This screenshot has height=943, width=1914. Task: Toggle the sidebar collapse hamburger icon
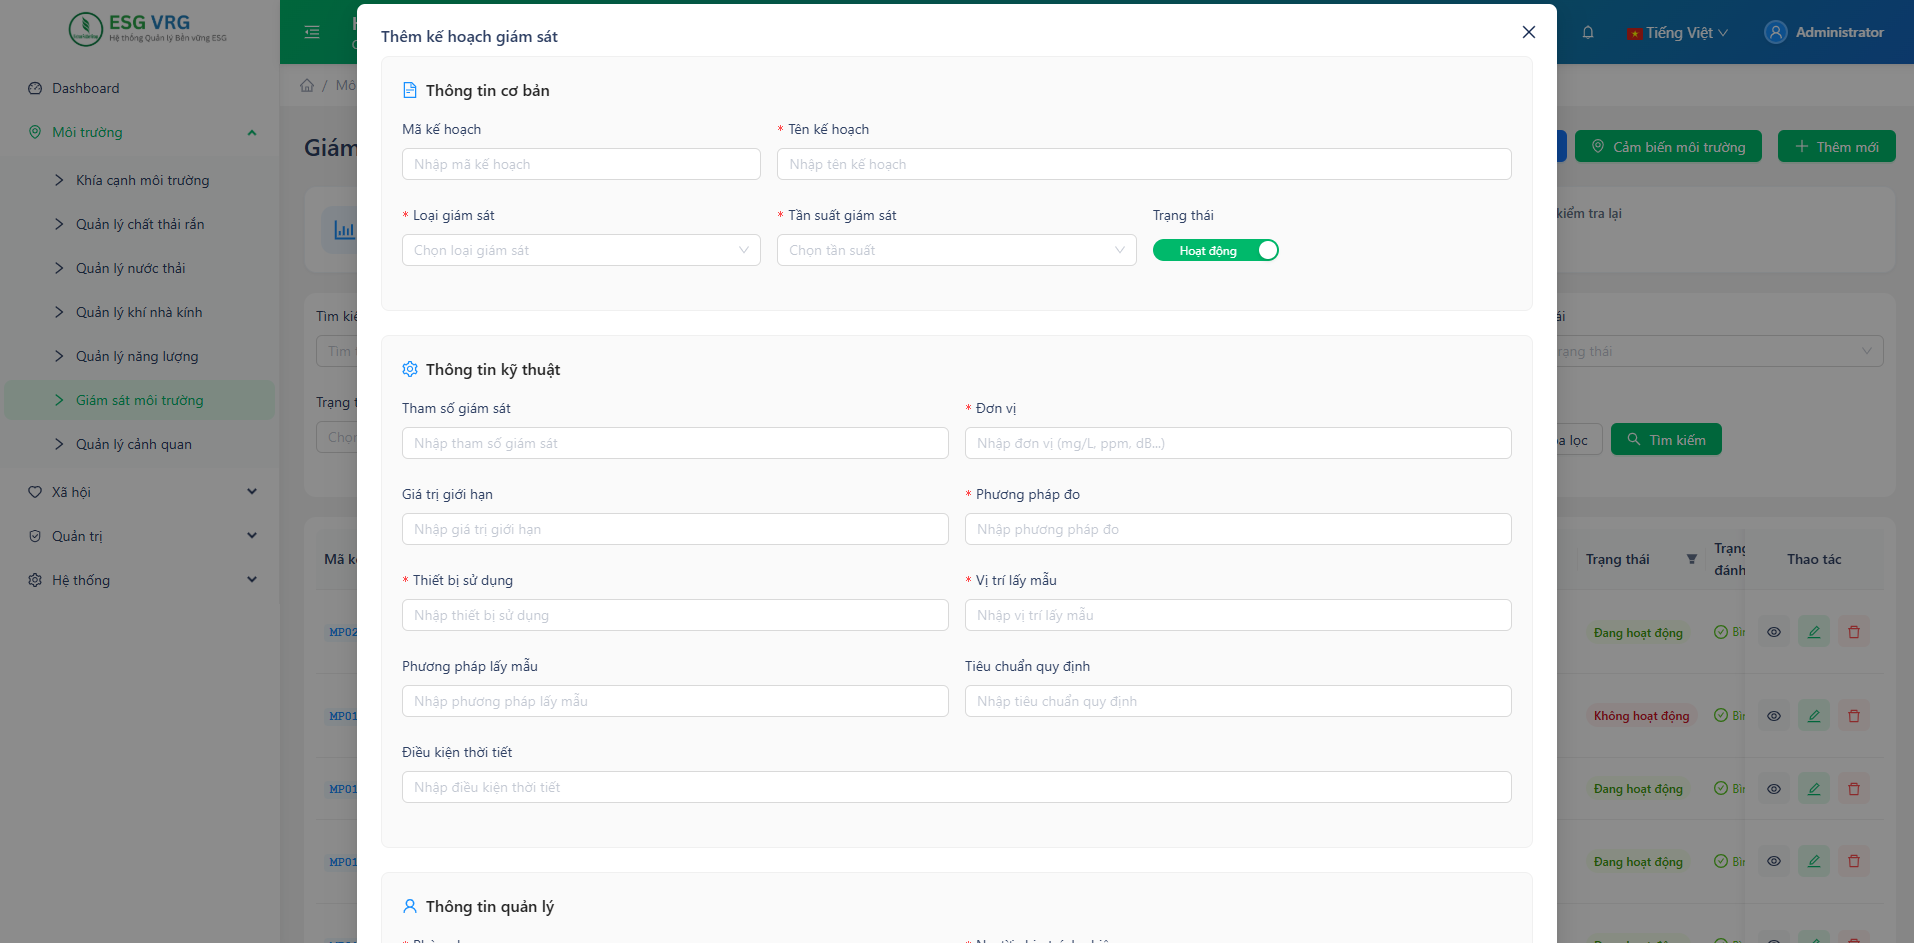pyautogui.click(x=312, y=32)
